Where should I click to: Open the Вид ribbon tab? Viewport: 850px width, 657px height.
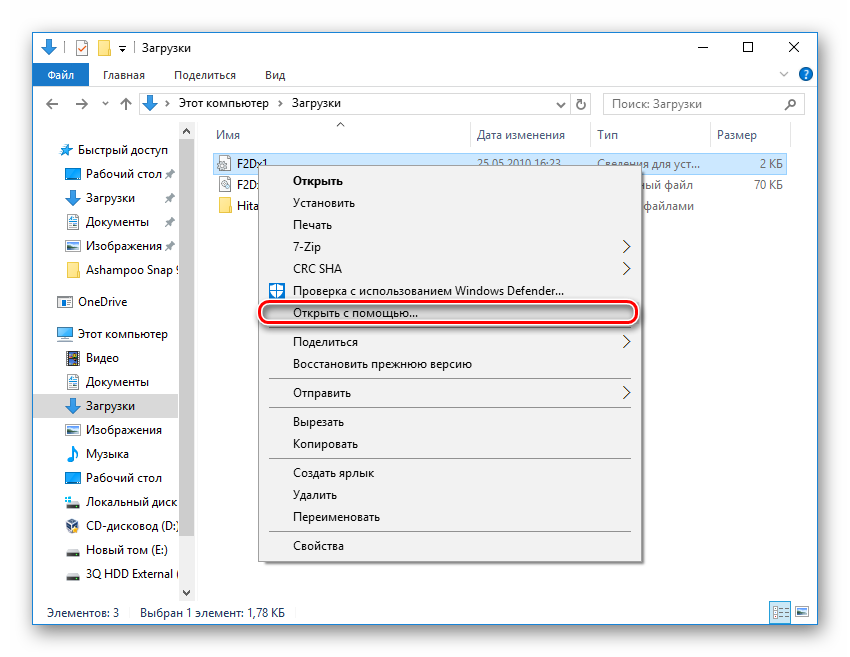tap(275, 75)
